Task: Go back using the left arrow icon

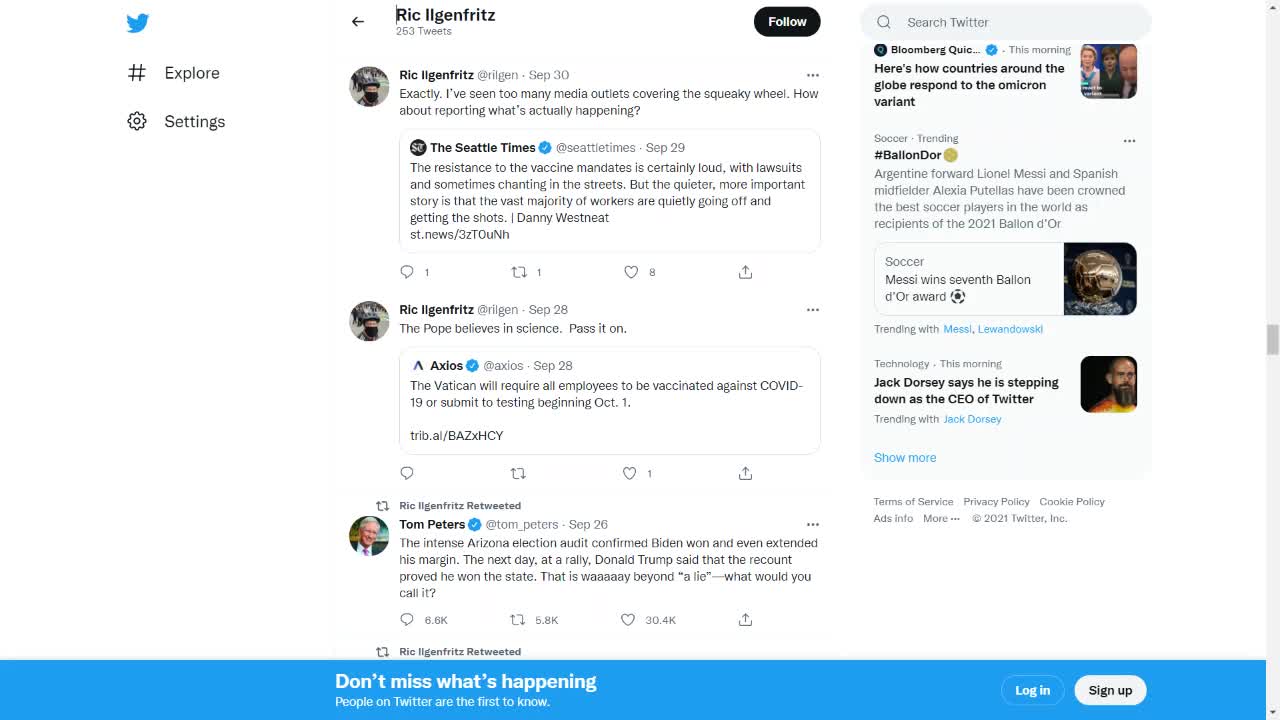Action: [x=358, y=21]
